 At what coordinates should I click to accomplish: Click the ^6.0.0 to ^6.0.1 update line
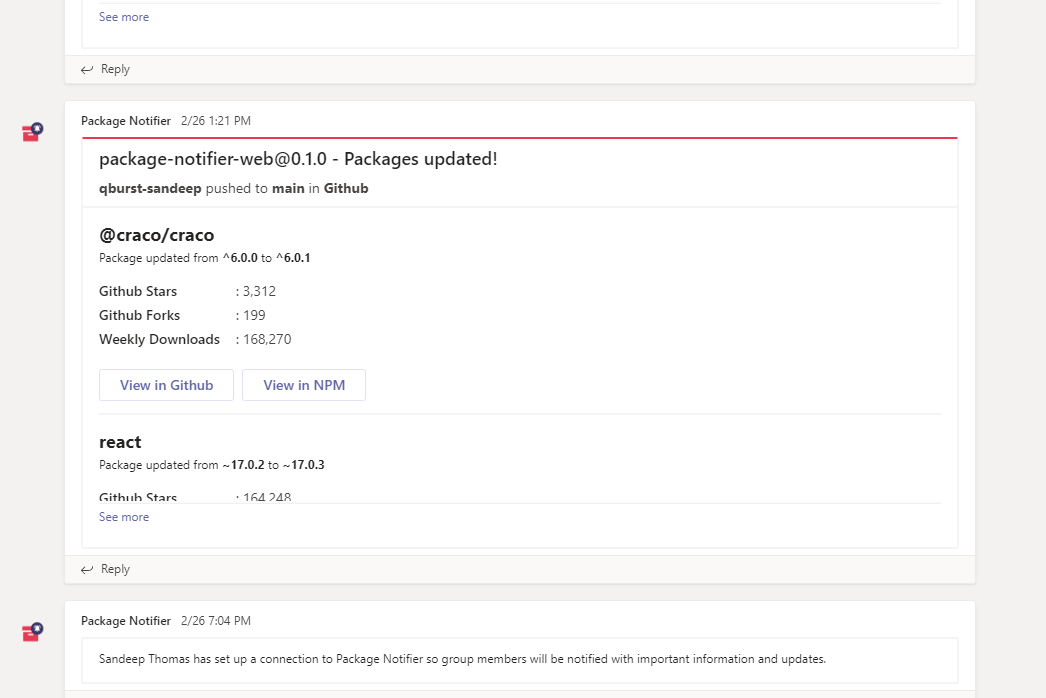205,258
